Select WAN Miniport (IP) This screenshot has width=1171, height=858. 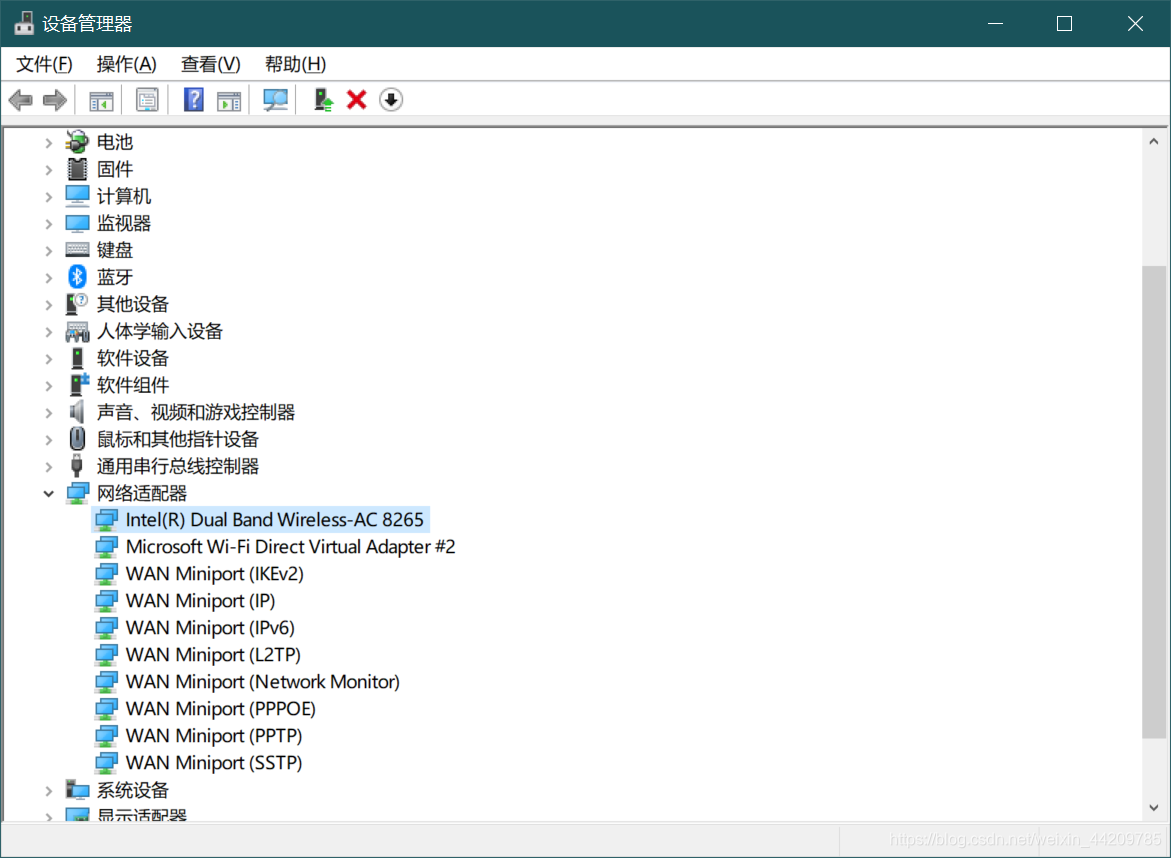(200, 600)
